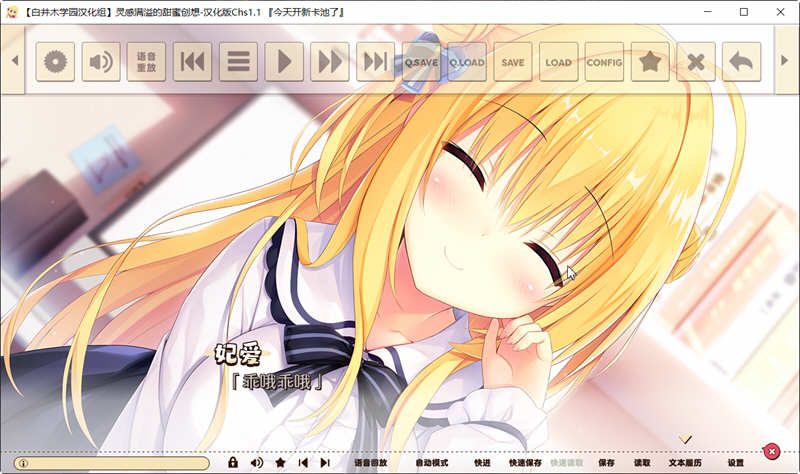Click the double-arrow fast forward button
The image size is (800, 474).
tap(330, 62)
